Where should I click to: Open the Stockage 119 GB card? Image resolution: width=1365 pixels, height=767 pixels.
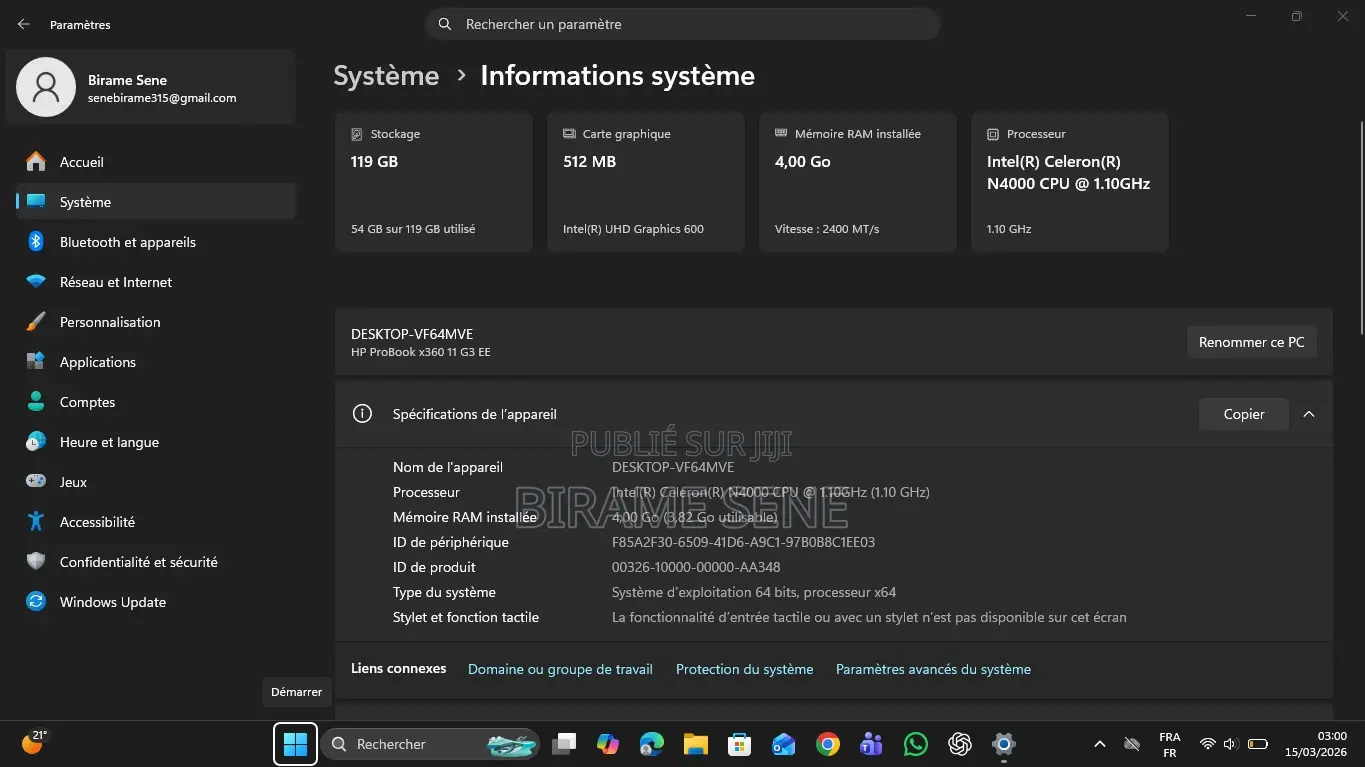coord(434,181)
